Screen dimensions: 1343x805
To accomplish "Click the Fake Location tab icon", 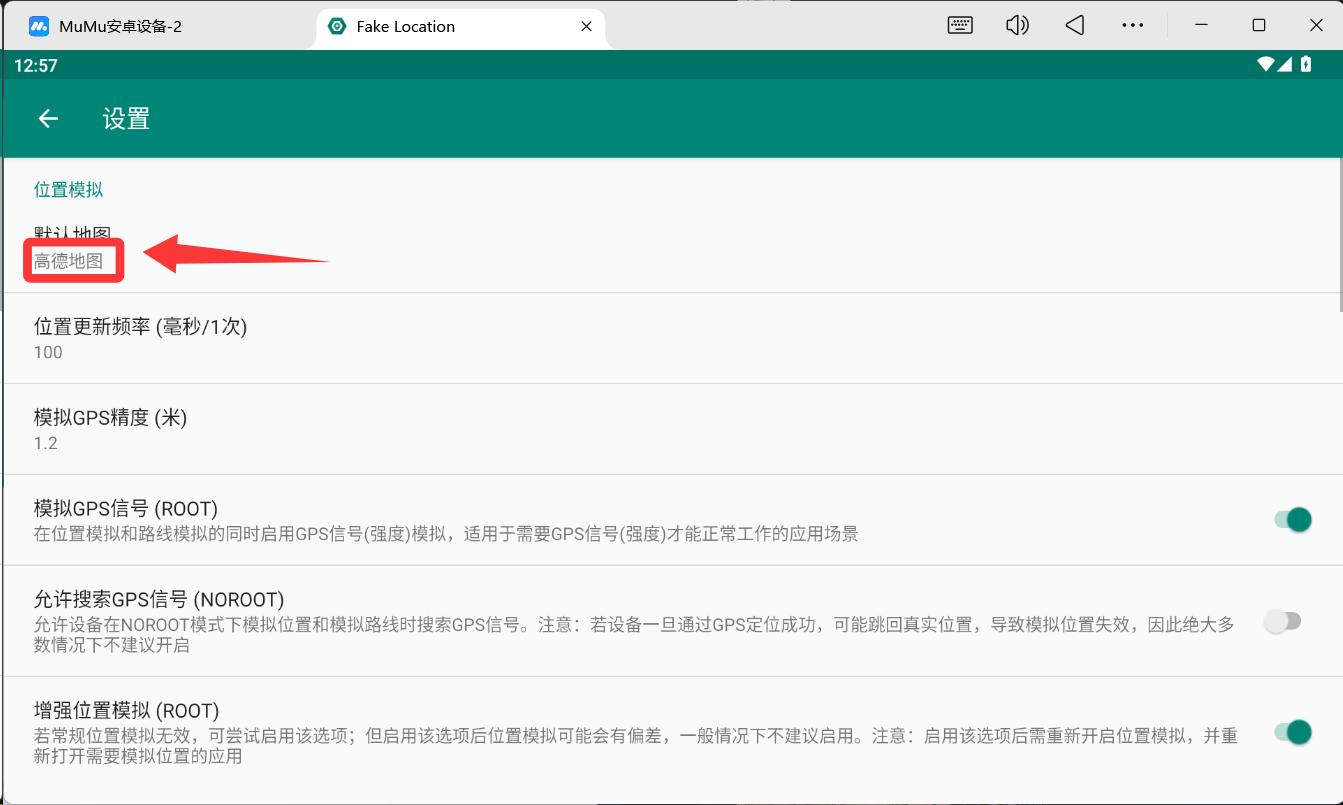I will point(338,27).
